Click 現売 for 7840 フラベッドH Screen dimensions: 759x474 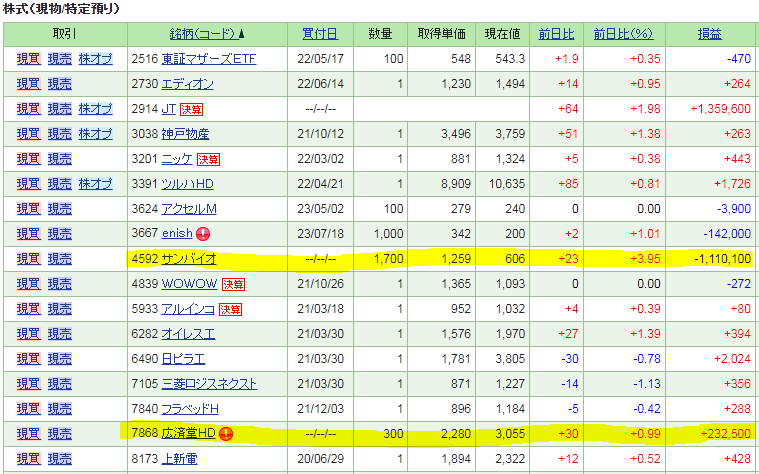60,410
